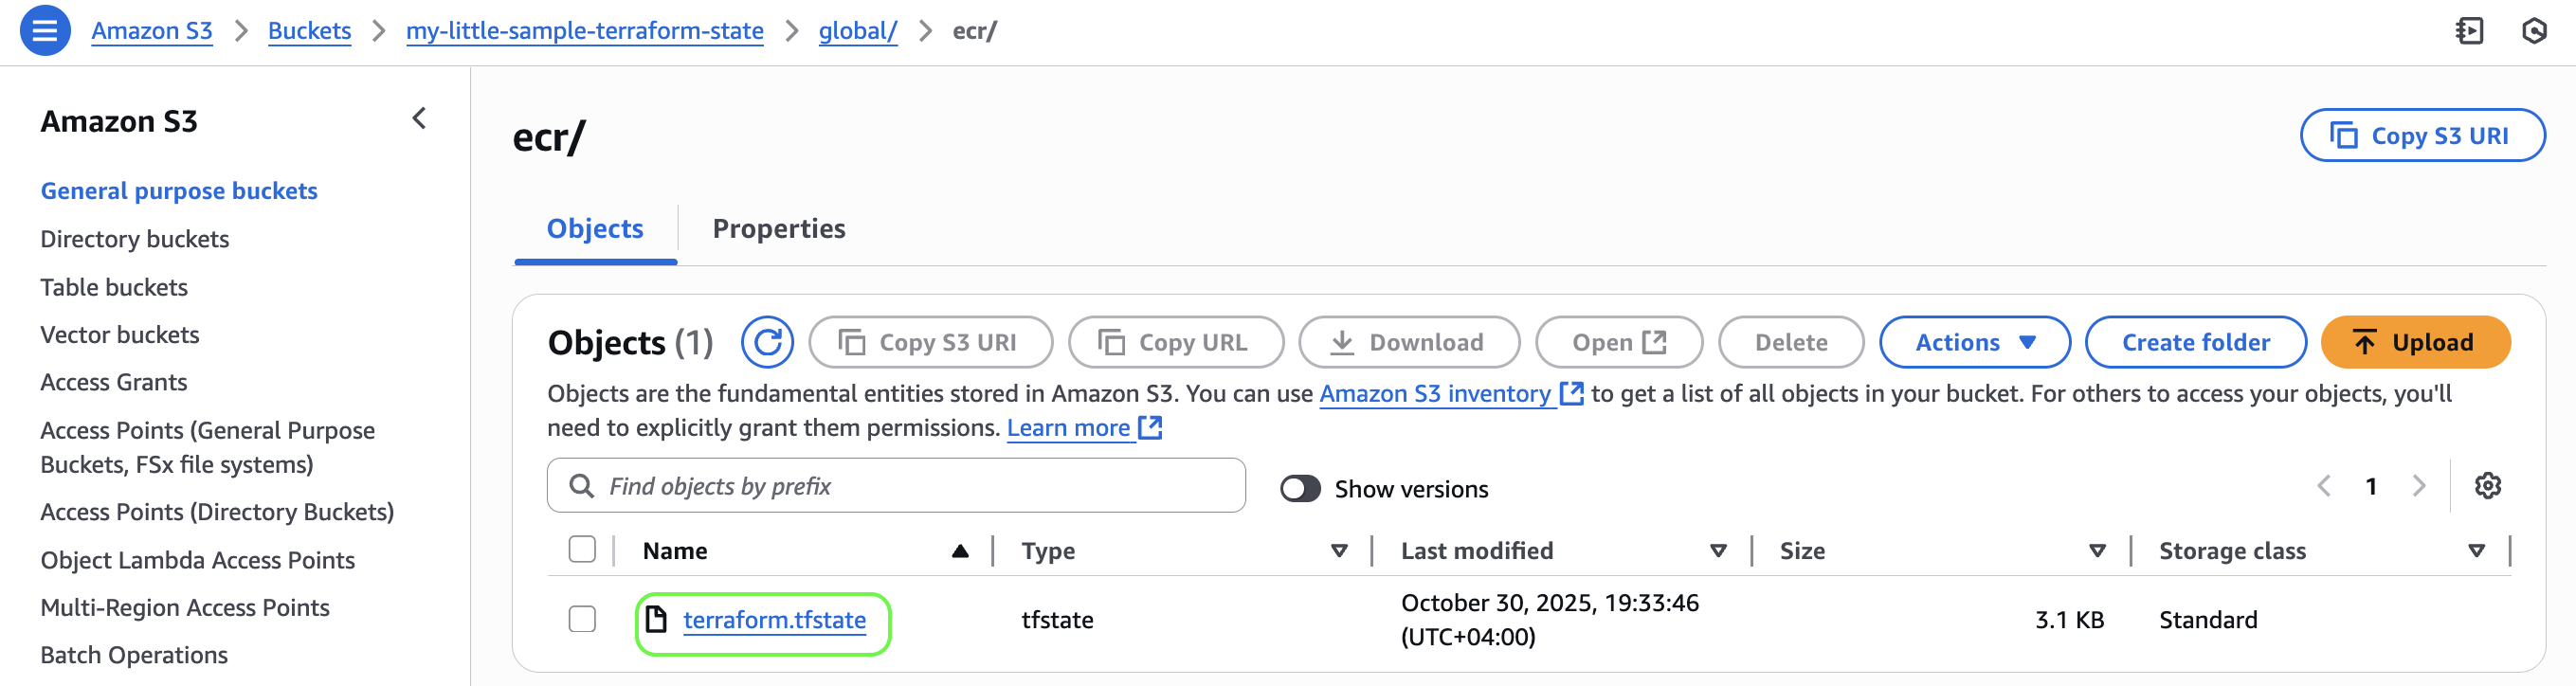This screenshot has height=686, width=2576.
Task: Go to previous page of objects
Action: [x=2324, y=486]
